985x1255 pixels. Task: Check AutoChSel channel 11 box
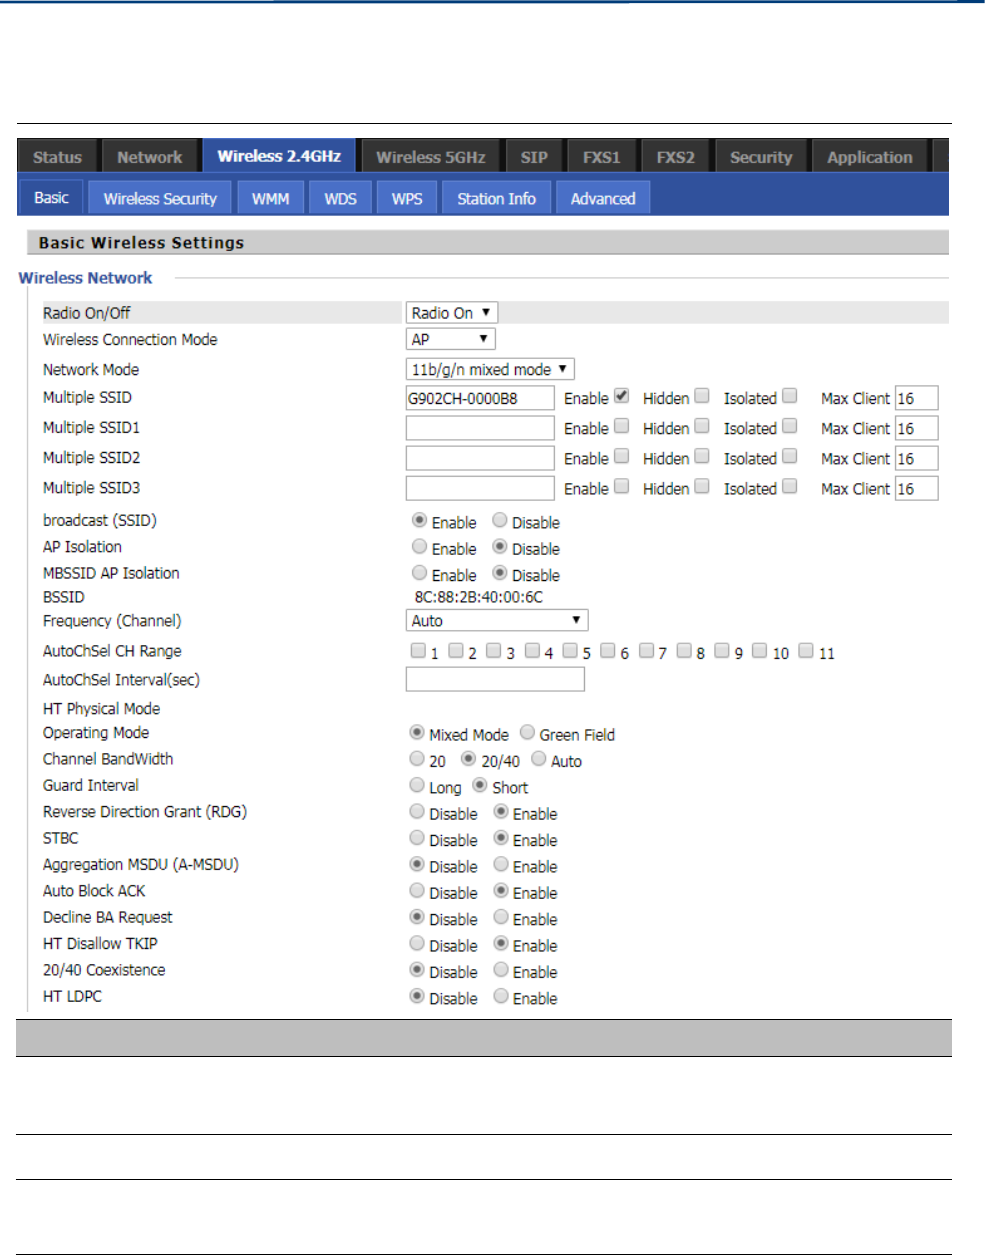click(805, 651)
